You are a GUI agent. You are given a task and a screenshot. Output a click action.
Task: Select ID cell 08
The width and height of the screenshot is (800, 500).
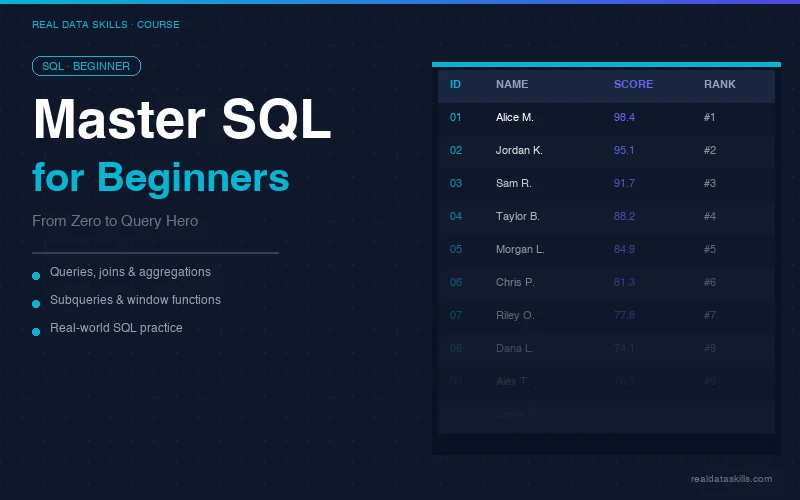pos(456,348)
